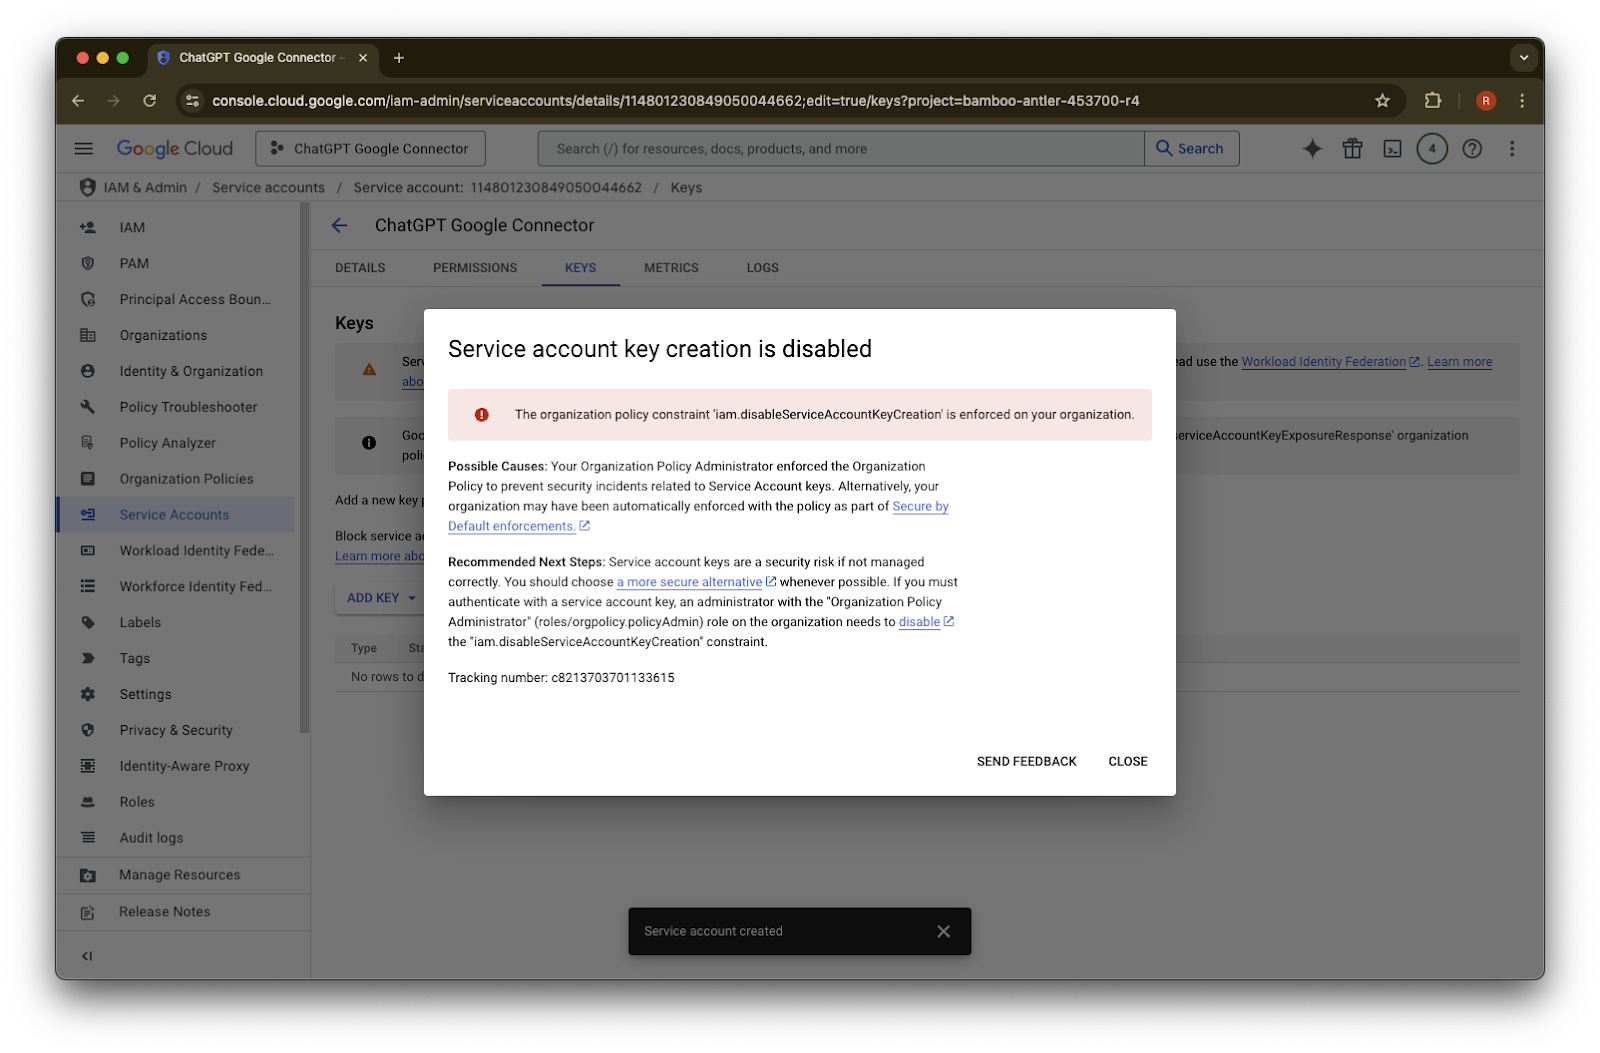Open Chrome's three-dot menu
Screen dimensions: 1600x1053
click(1522, 101)
